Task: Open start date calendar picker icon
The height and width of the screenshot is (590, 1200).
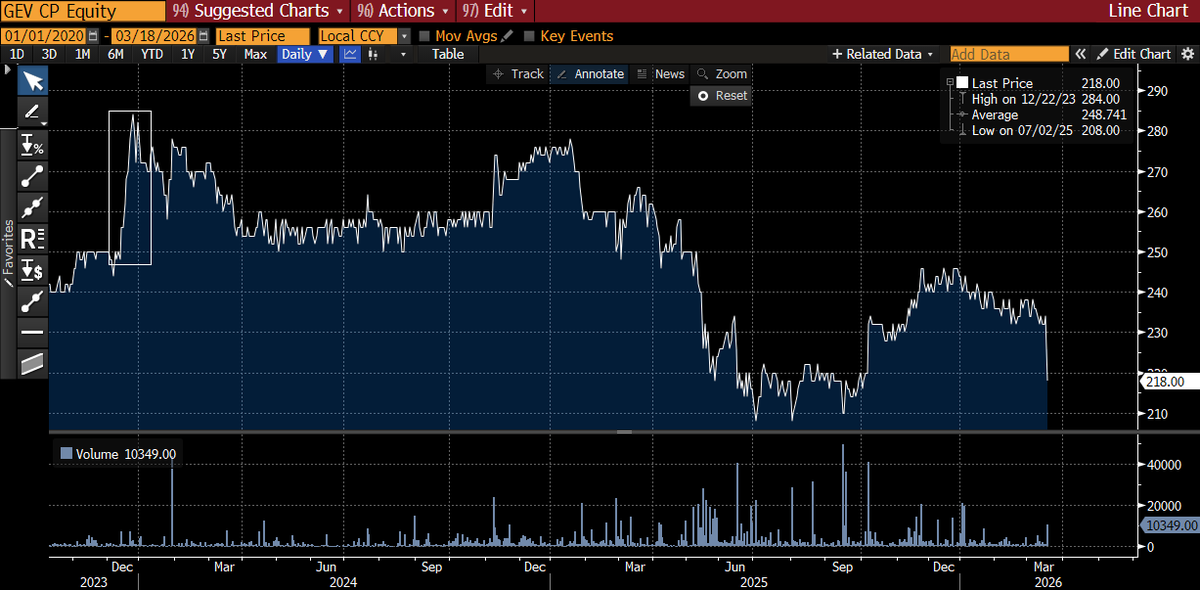Action: click(91, 35)
